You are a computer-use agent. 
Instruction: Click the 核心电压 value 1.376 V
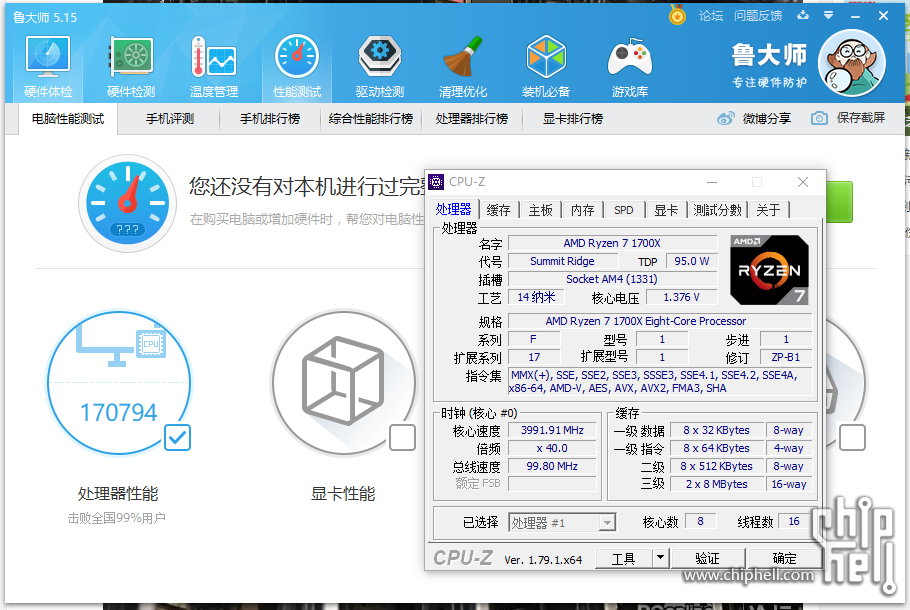[x=682, y=297]
